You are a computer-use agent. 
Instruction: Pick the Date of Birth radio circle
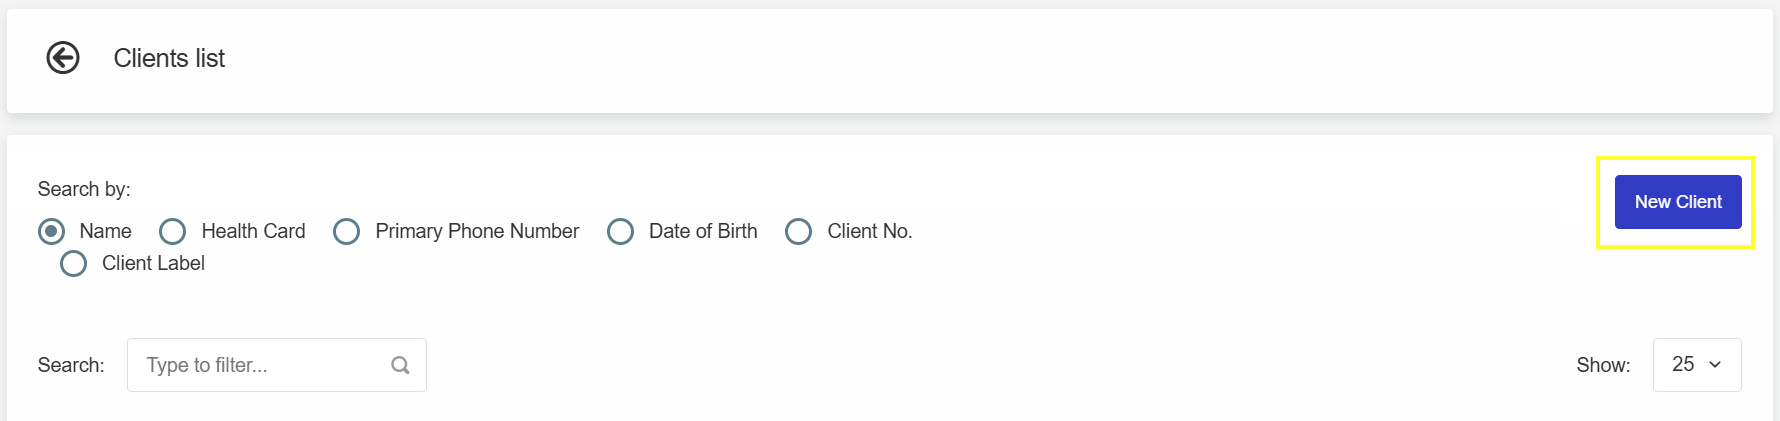(x=620, y=231)
